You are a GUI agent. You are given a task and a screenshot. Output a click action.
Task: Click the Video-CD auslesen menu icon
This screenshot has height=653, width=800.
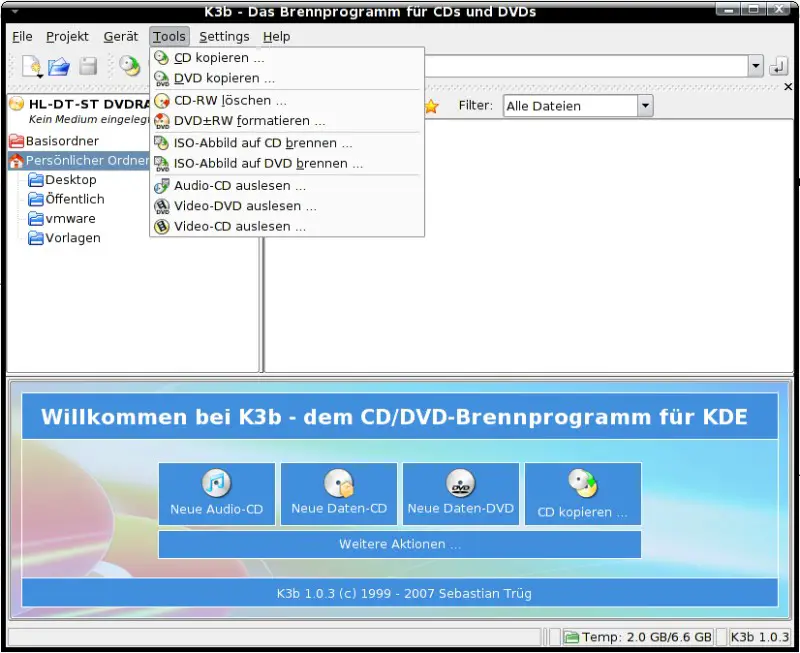pos(162,227)
